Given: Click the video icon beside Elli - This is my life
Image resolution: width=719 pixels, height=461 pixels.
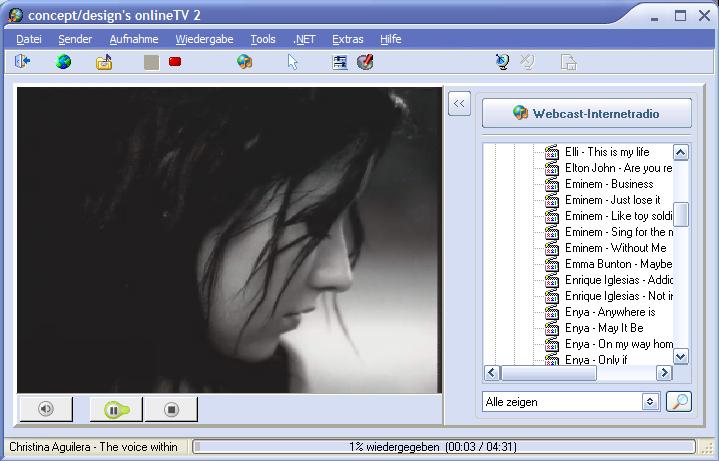Looking at the screenshot, I should (x=552, y=152).
